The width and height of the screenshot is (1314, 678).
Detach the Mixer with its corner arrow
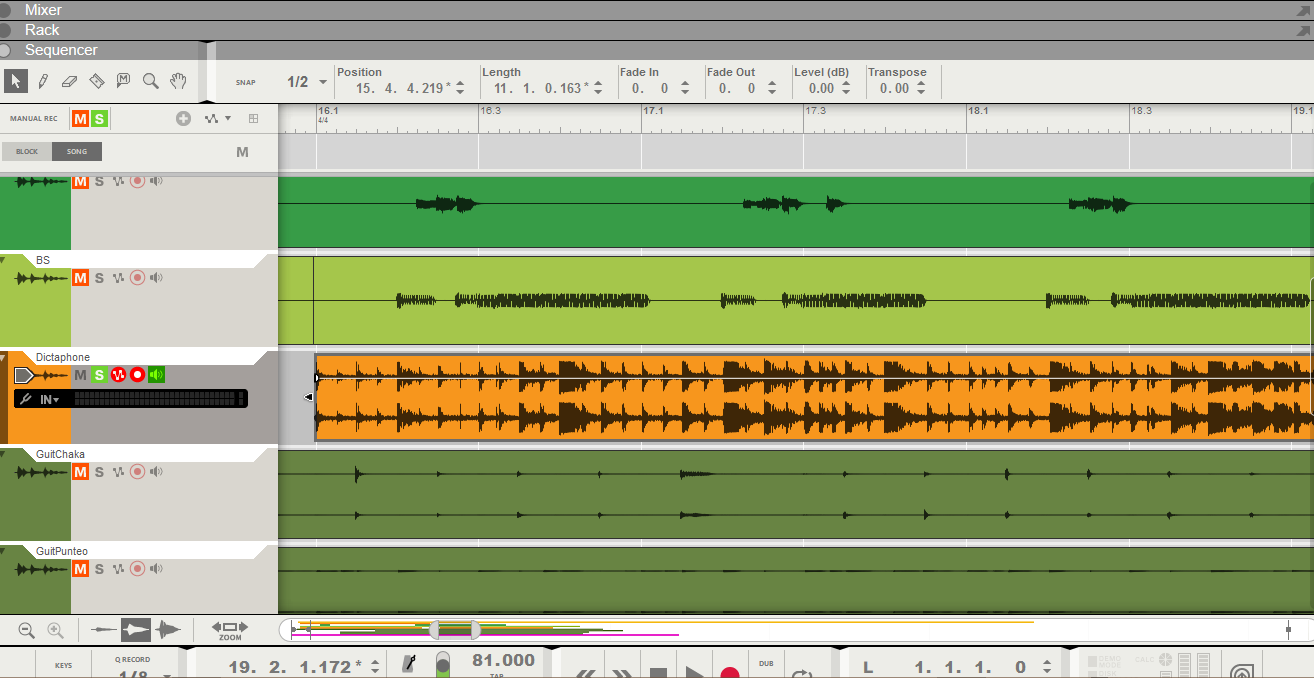point(1303,10)
